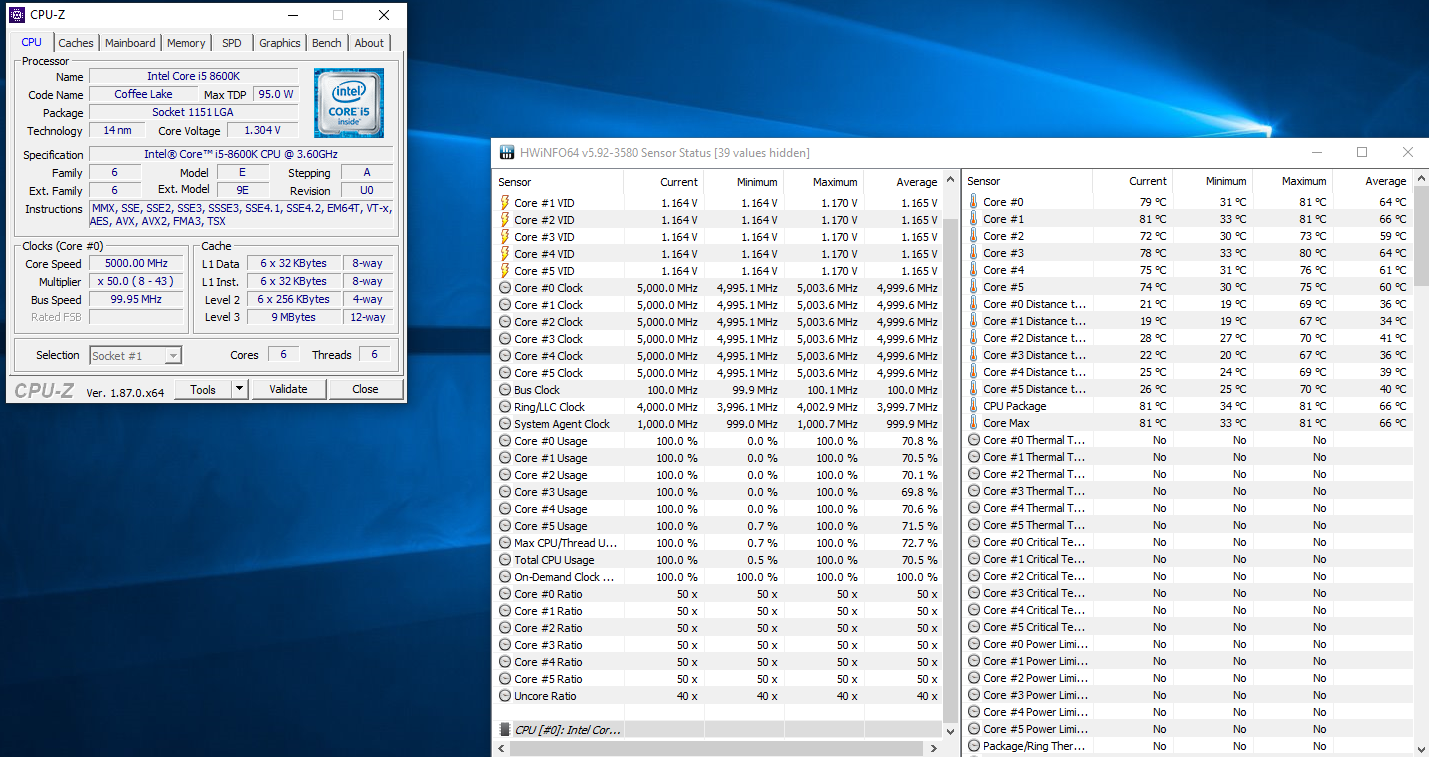Click the icon beside Total CPU Usage
The image size is (1429, 757).
[505, 560]
